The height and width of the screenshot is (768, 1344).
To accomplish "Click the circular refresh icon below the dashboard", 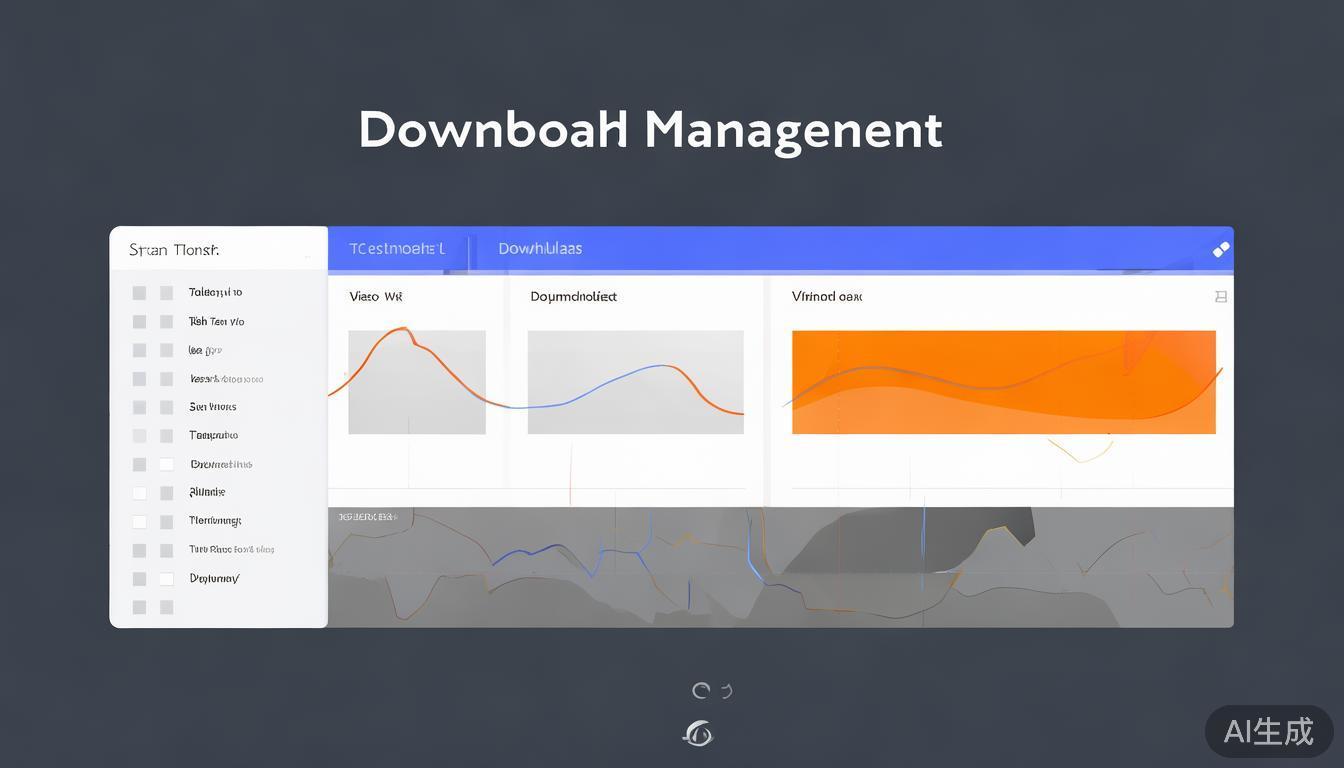I will coord(702,690).
